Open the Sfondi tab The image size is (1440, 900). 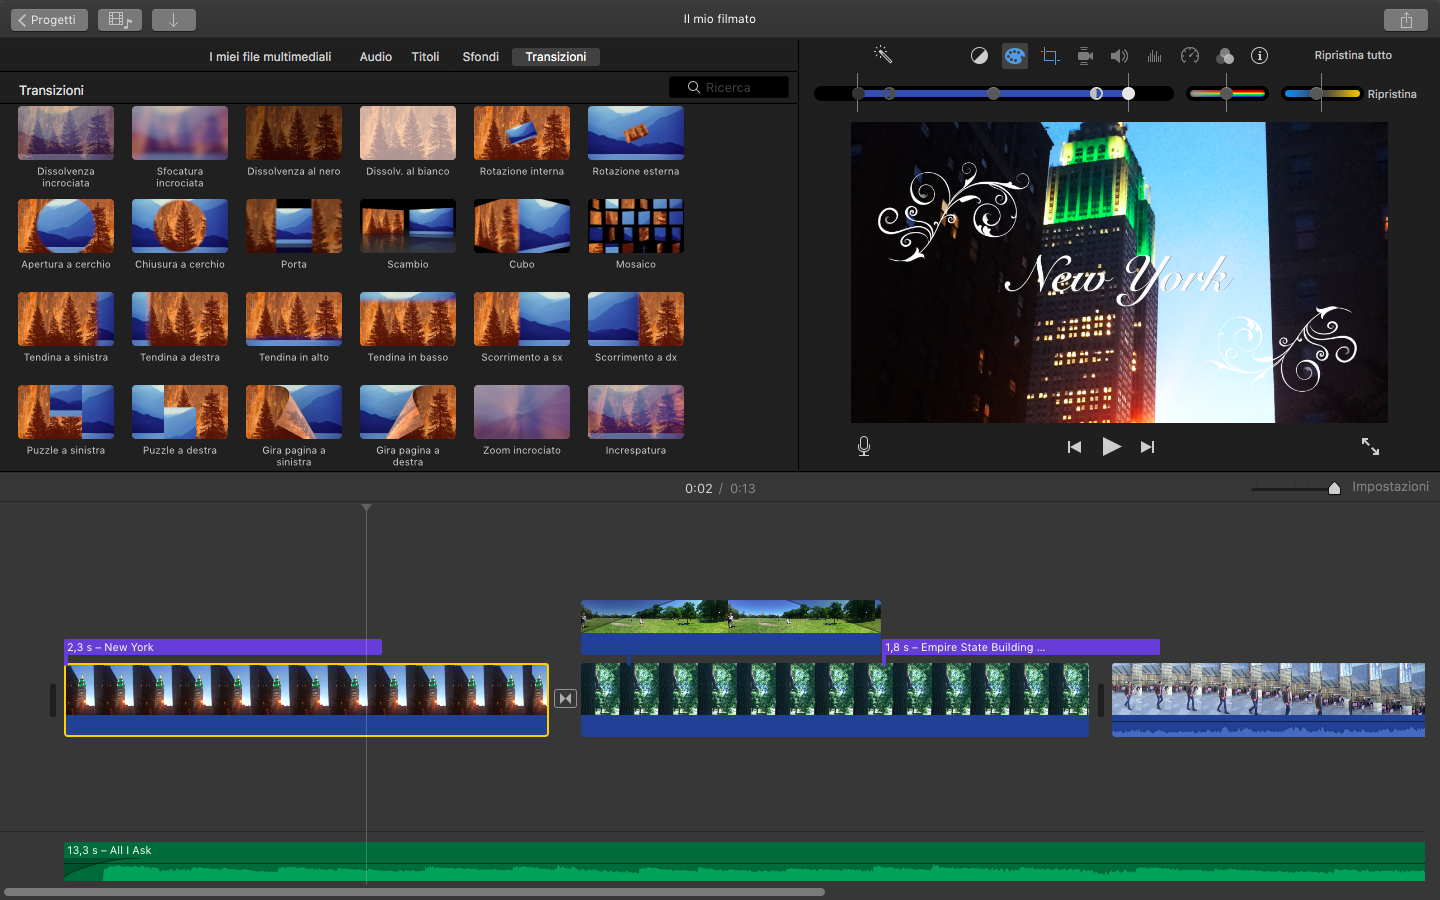(x=481, y=57)
